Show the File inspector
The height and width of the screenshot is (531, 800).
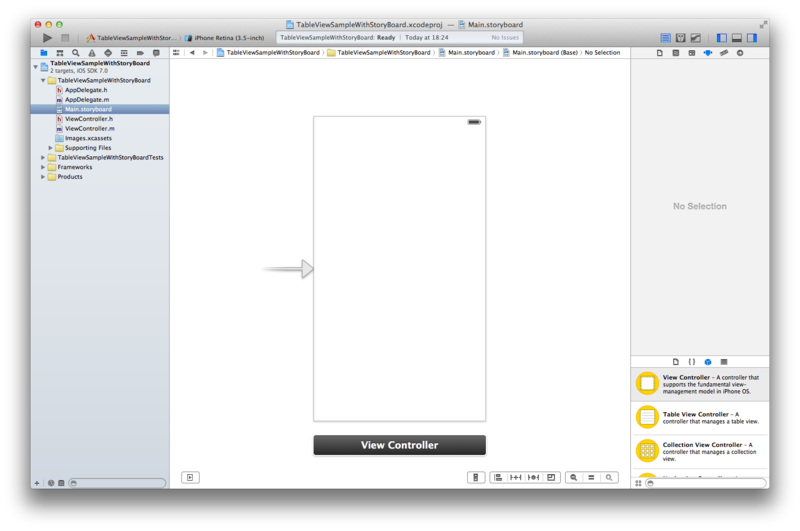(660, 53)
